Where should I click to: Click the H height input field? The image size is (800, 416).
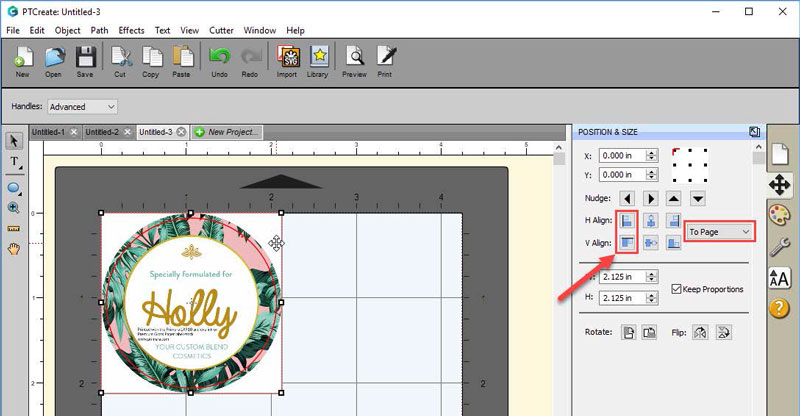click(622, 298)
